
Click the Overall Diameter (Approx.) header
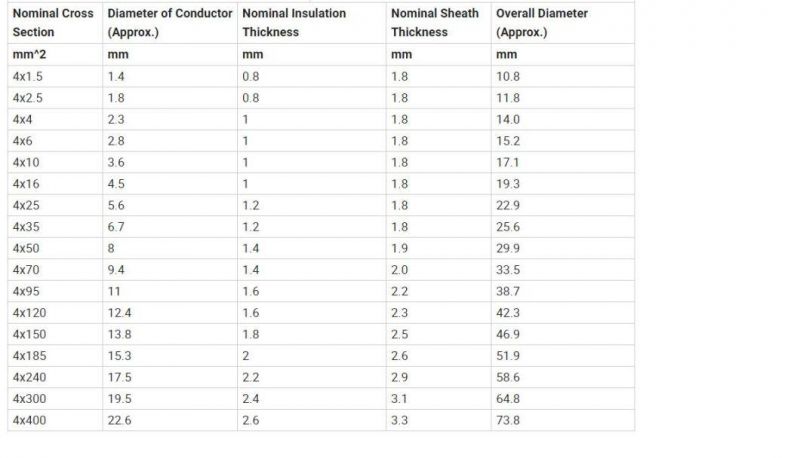pyautogui.click(x=563, y=22)
